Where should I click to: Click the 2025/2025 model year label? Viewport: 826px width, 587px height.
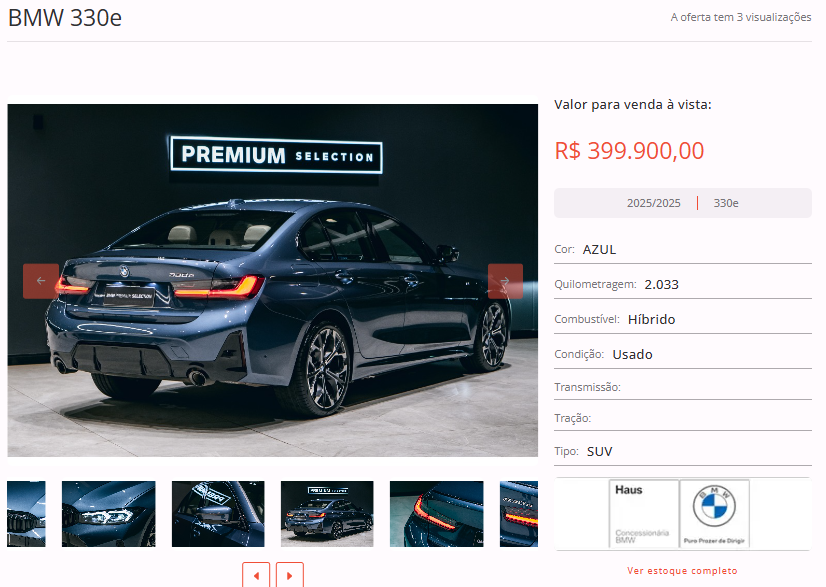(x=654, y=203)
